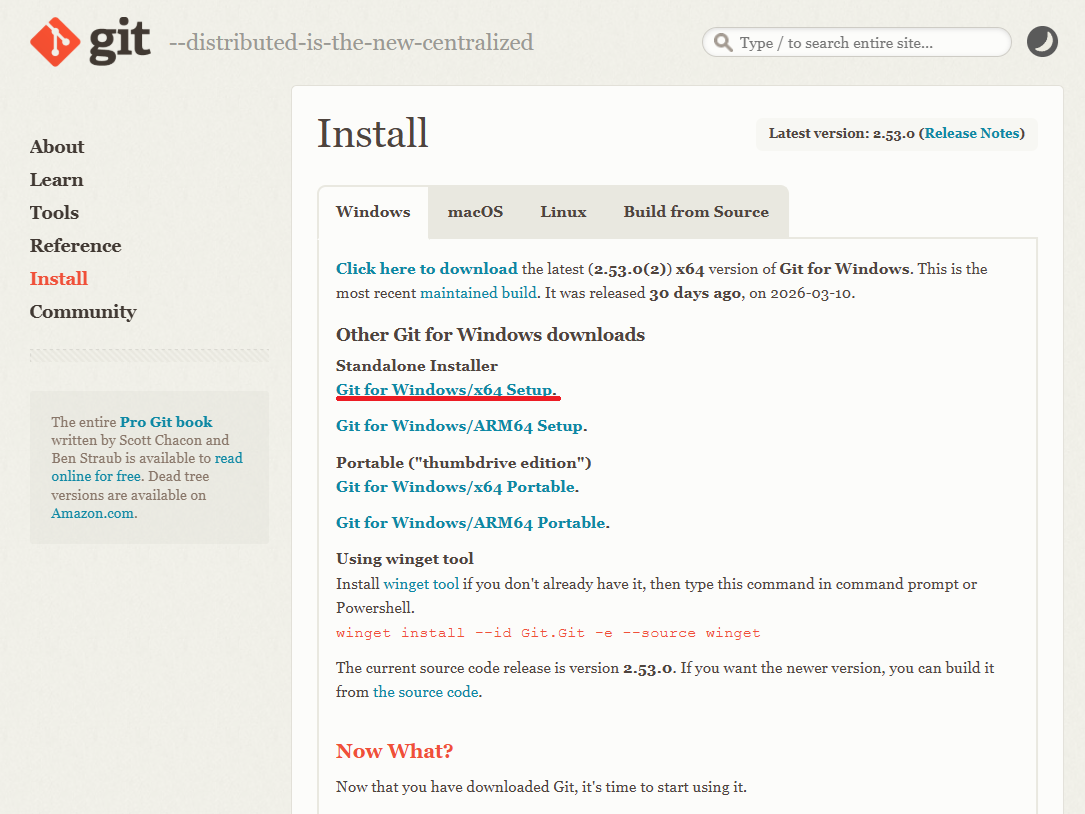Click the Latest version: 2.53.0 text
This screenshot has height=814, width=1085.
click(x=841, y=134)
